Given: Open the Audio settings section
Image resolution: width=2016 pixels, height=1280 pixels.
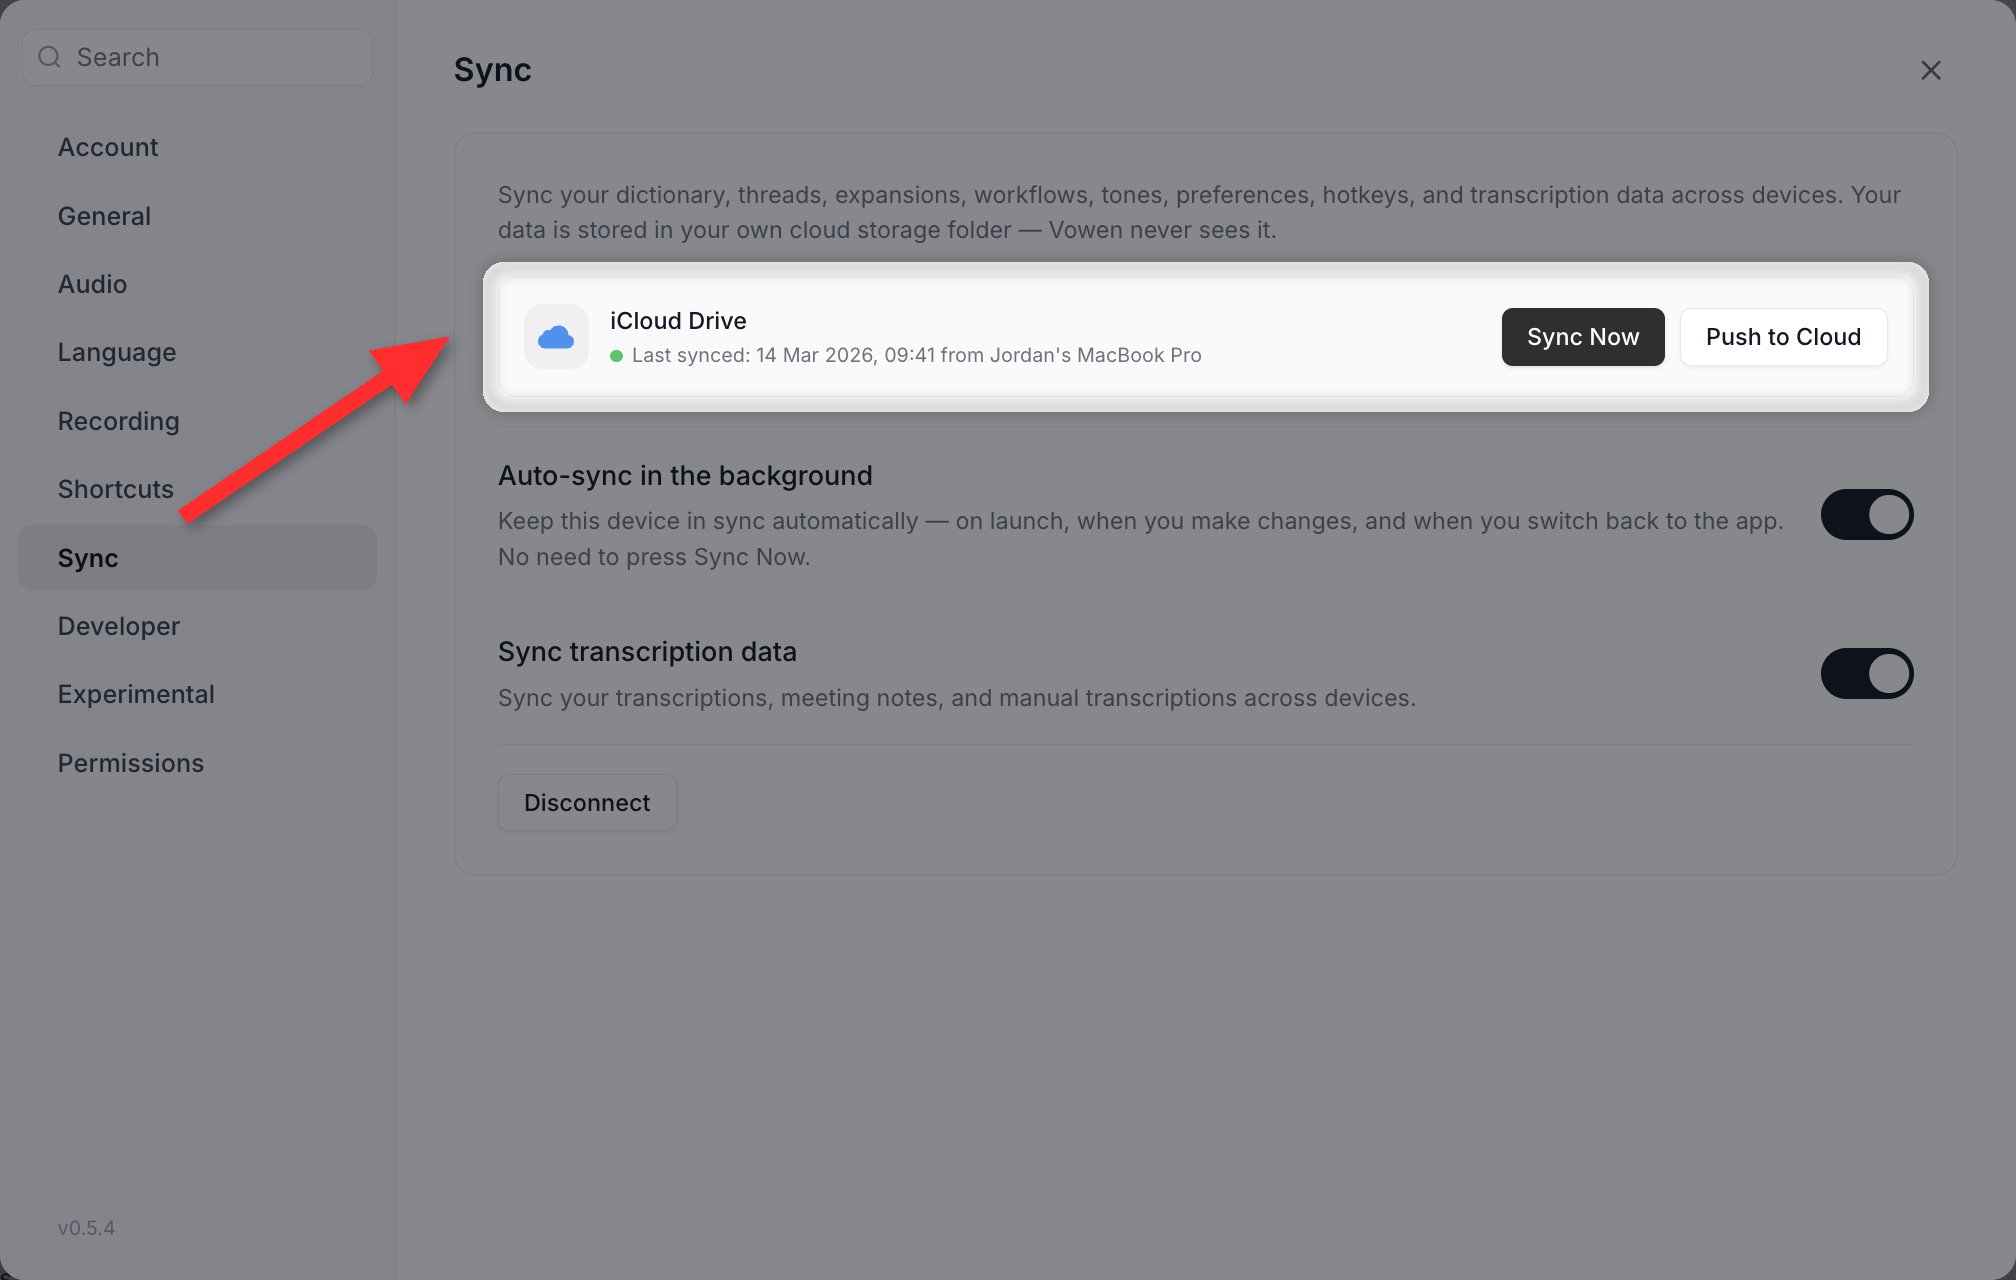Looking at the screenshot, I should (197, 284).
